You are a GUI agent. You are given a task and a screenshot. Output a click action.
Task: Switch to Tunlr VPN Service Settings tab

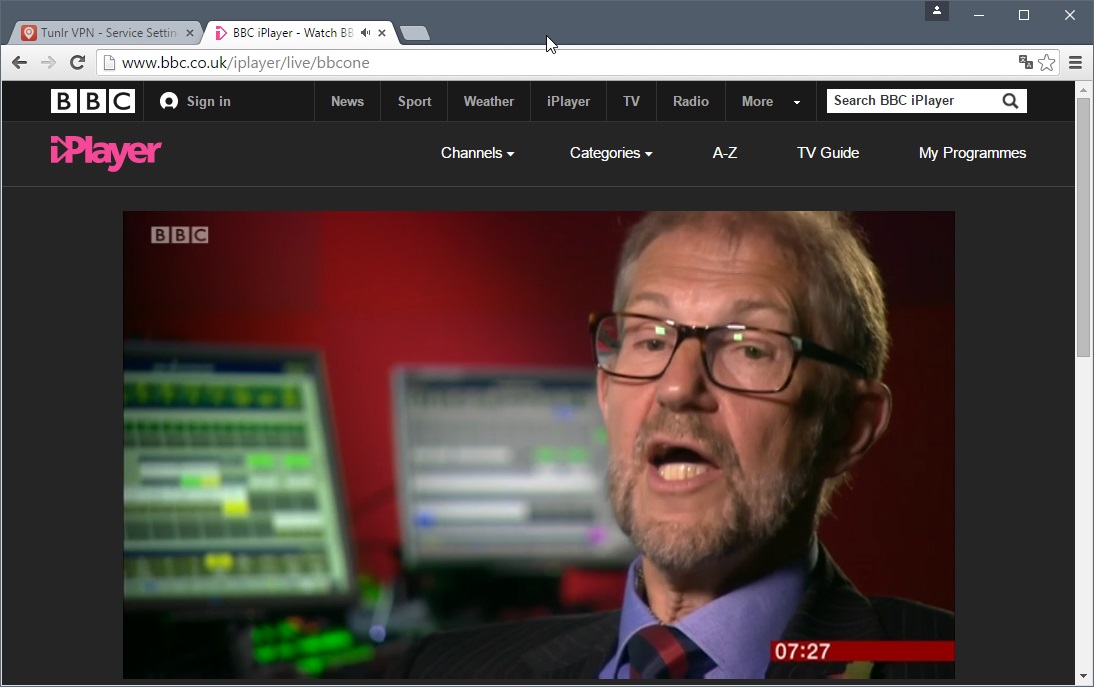click(x=107, y=33)
